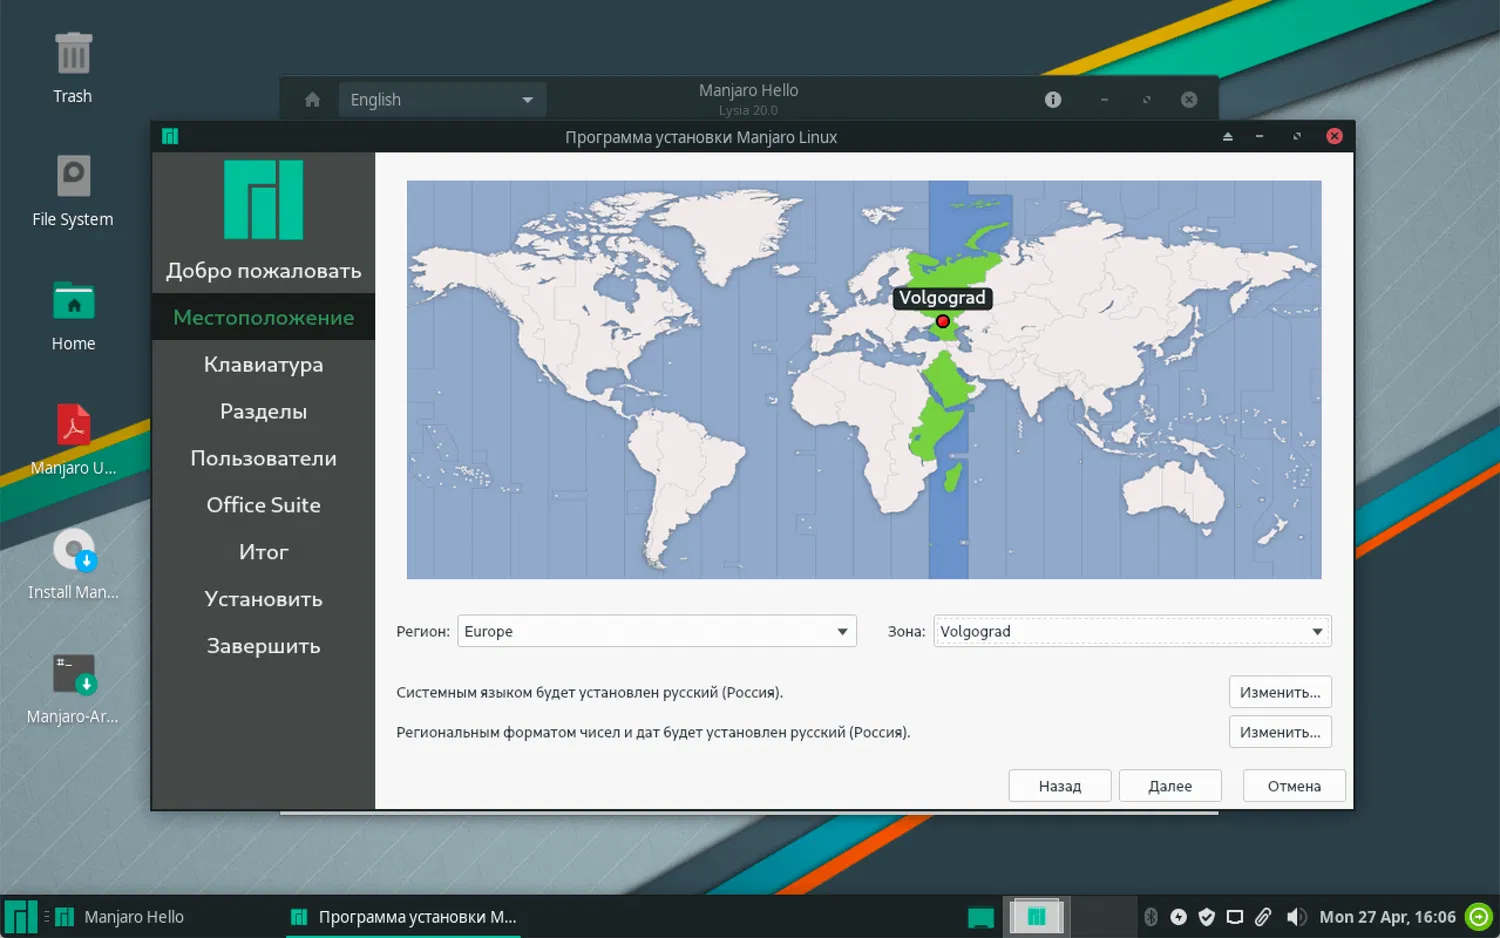Screen dimensions: 1500x938
Task: Select the Добро пожаловать step in sidebar
Action: point(263,270)
